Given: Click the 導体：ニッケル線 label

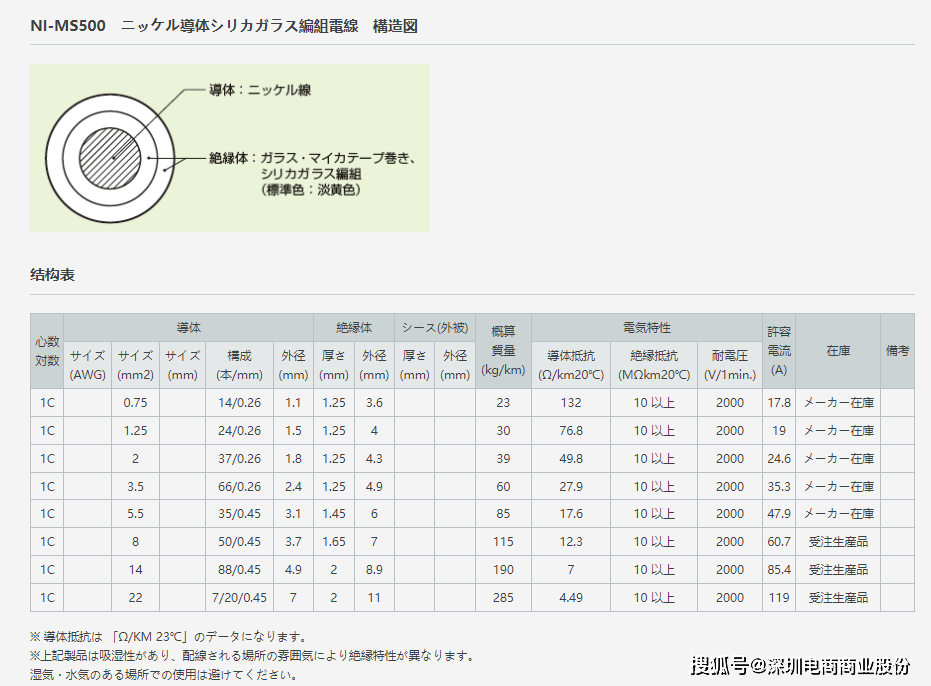Looking at the screenshot, I should pyautogui.click(x=259, y=90).
